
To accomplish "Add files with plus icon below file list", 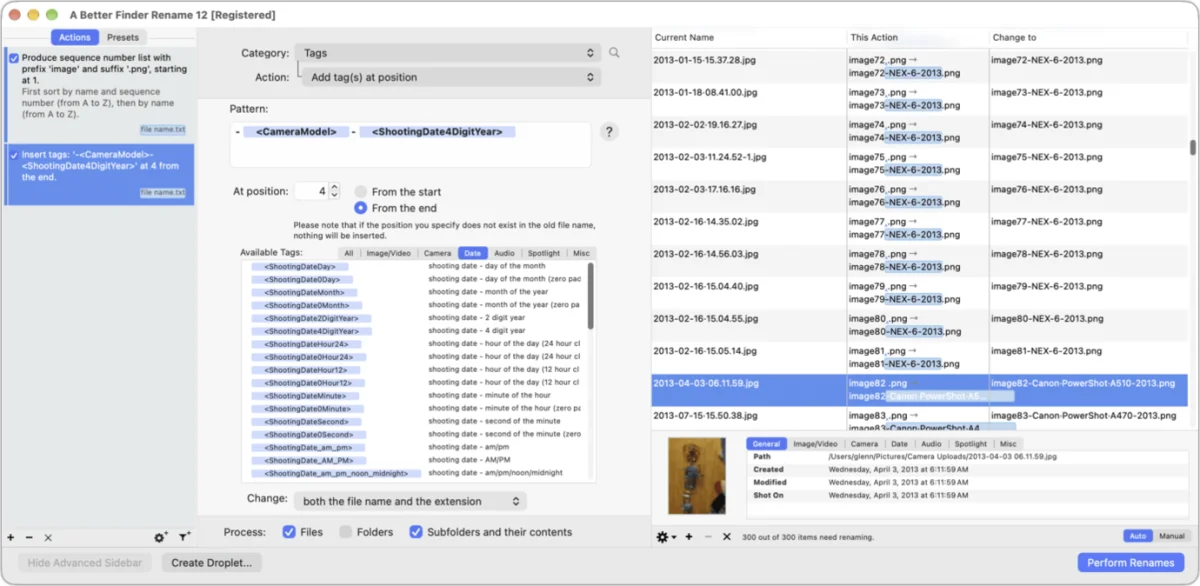I will [688, 537].
